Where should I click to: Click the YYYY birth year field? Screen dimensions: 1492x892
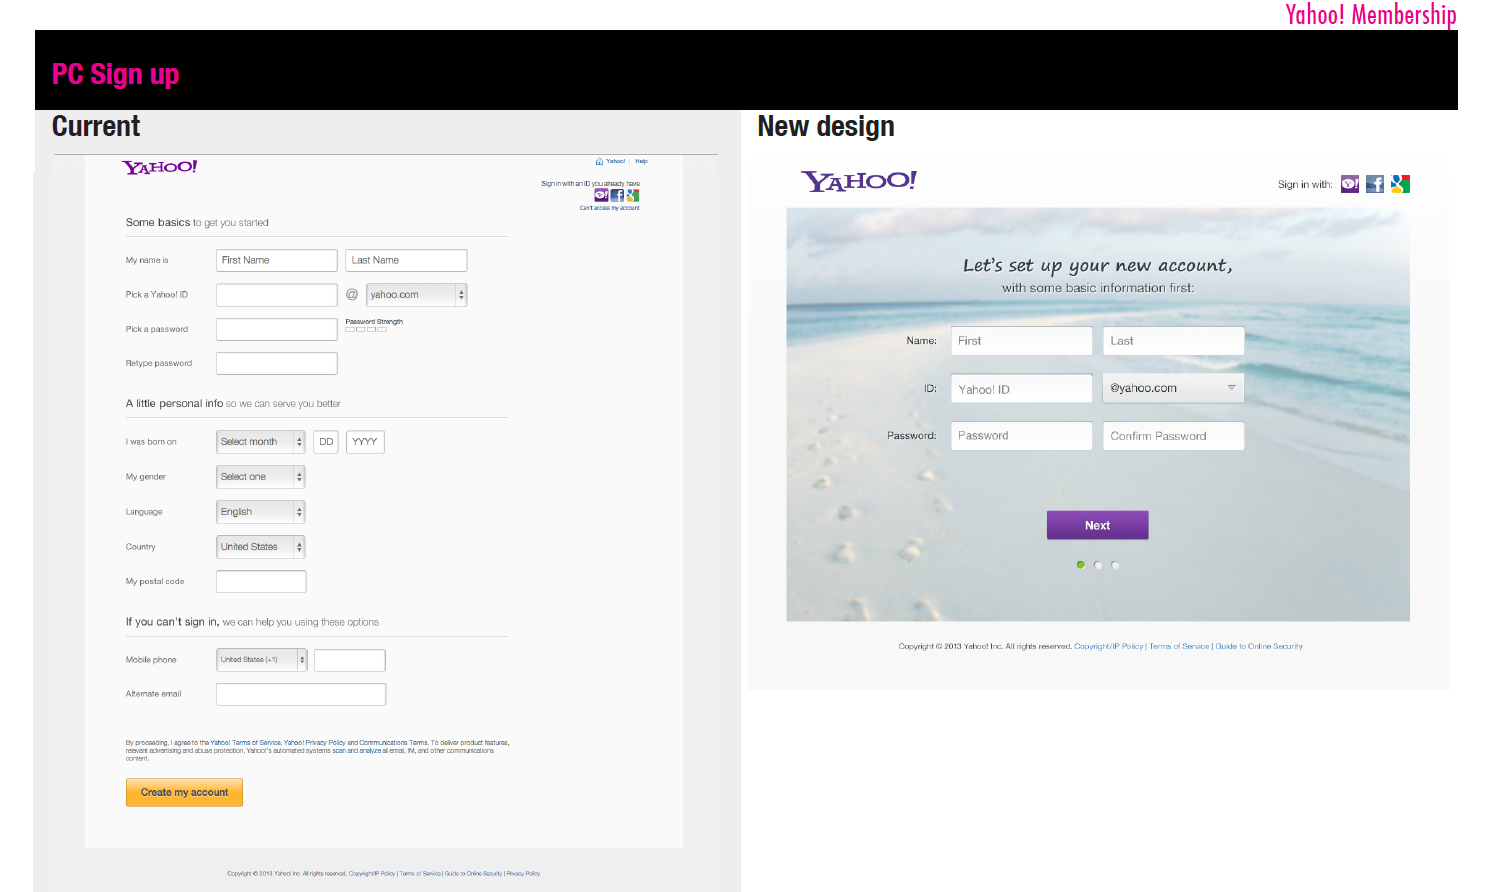click(365, 442)
